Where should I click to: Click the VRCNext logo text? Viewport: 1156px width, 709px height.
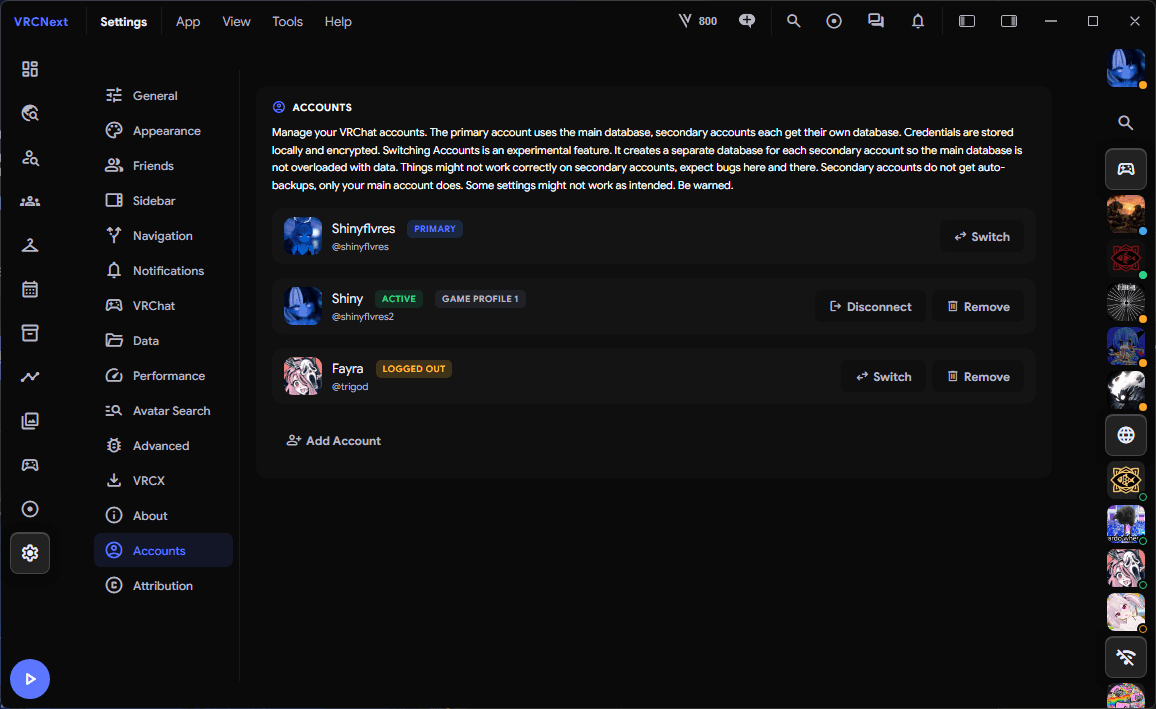click(41, 21)
